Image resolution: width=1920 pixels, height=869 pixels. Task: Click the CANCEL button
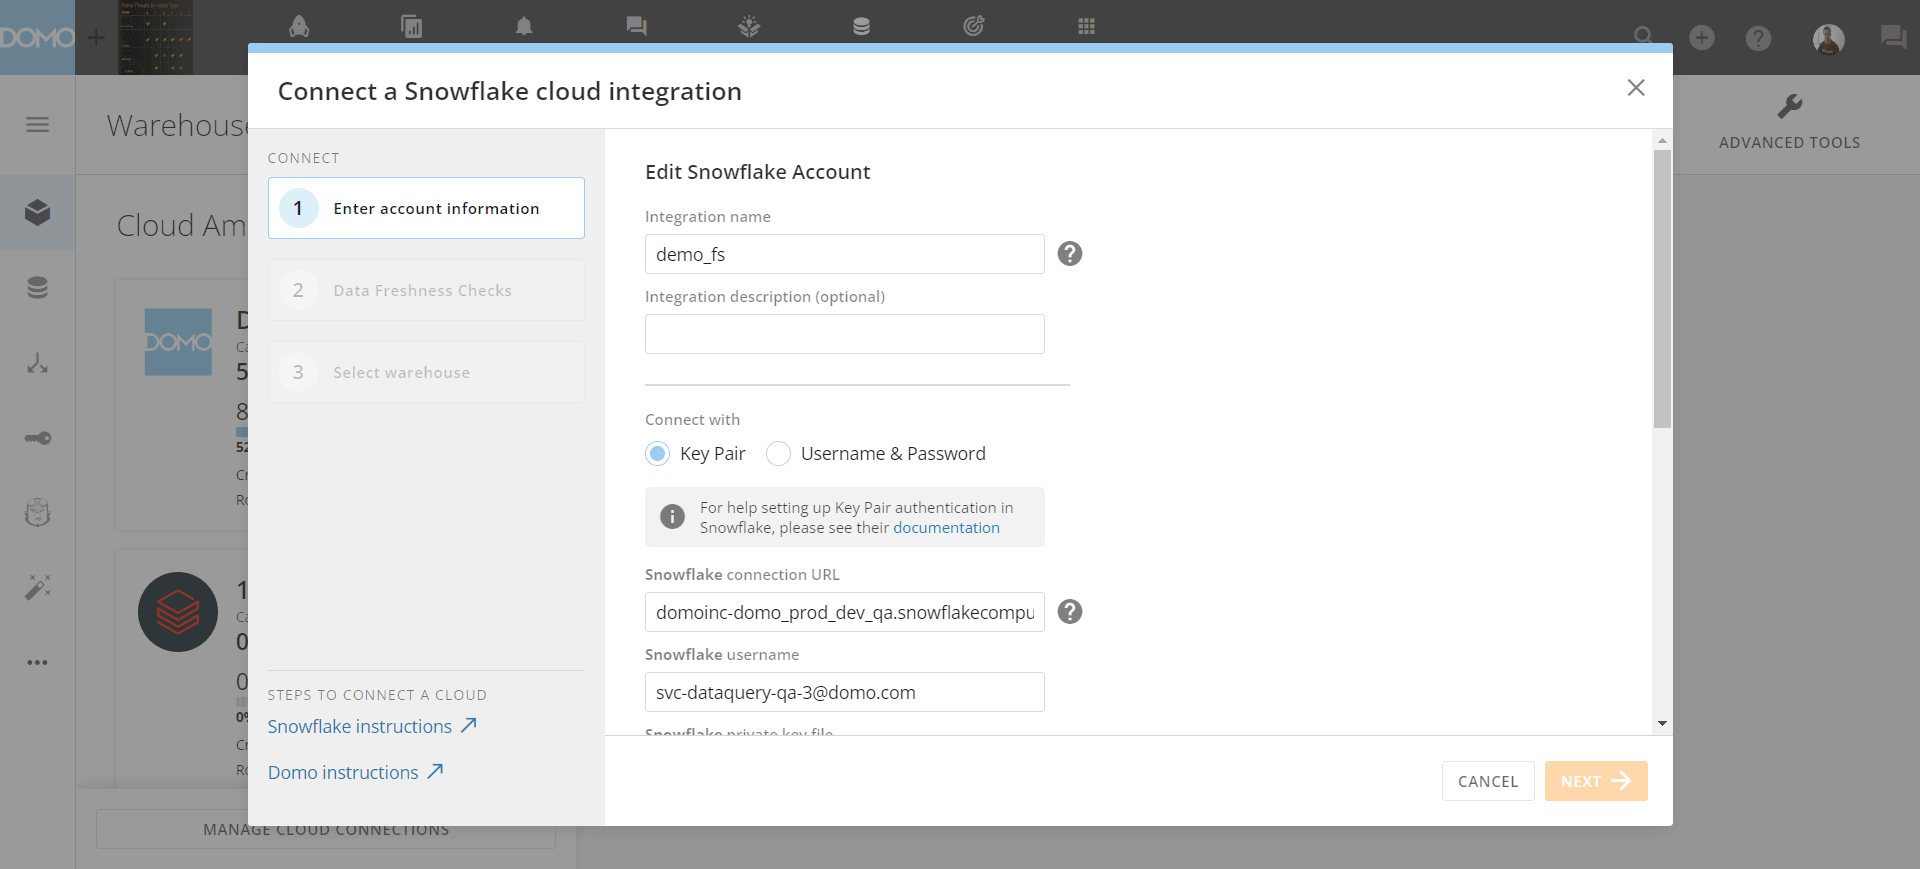pos(1488,781)
